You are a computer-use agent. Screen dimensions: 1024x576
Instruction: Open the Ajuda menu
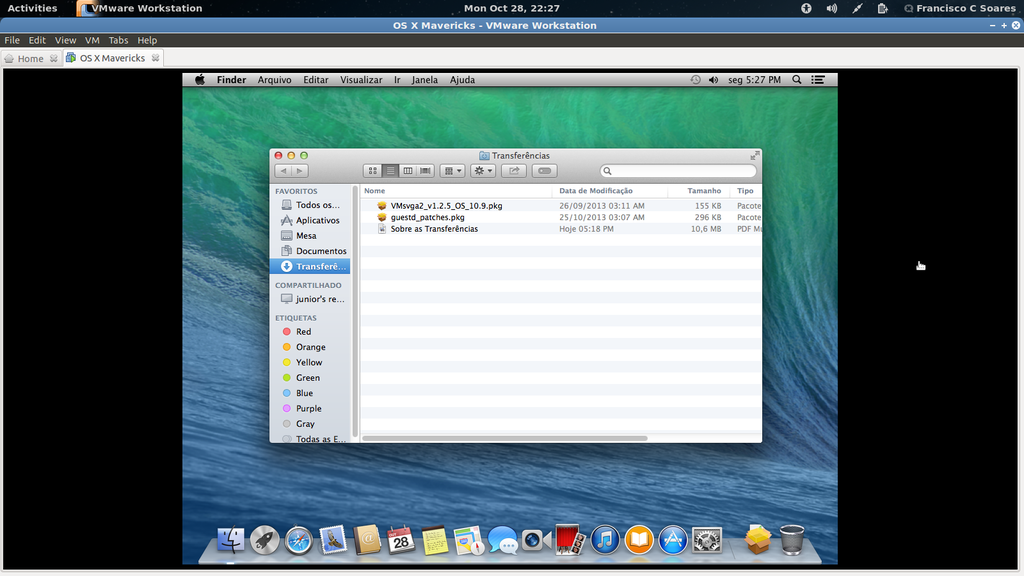(462, 80)
